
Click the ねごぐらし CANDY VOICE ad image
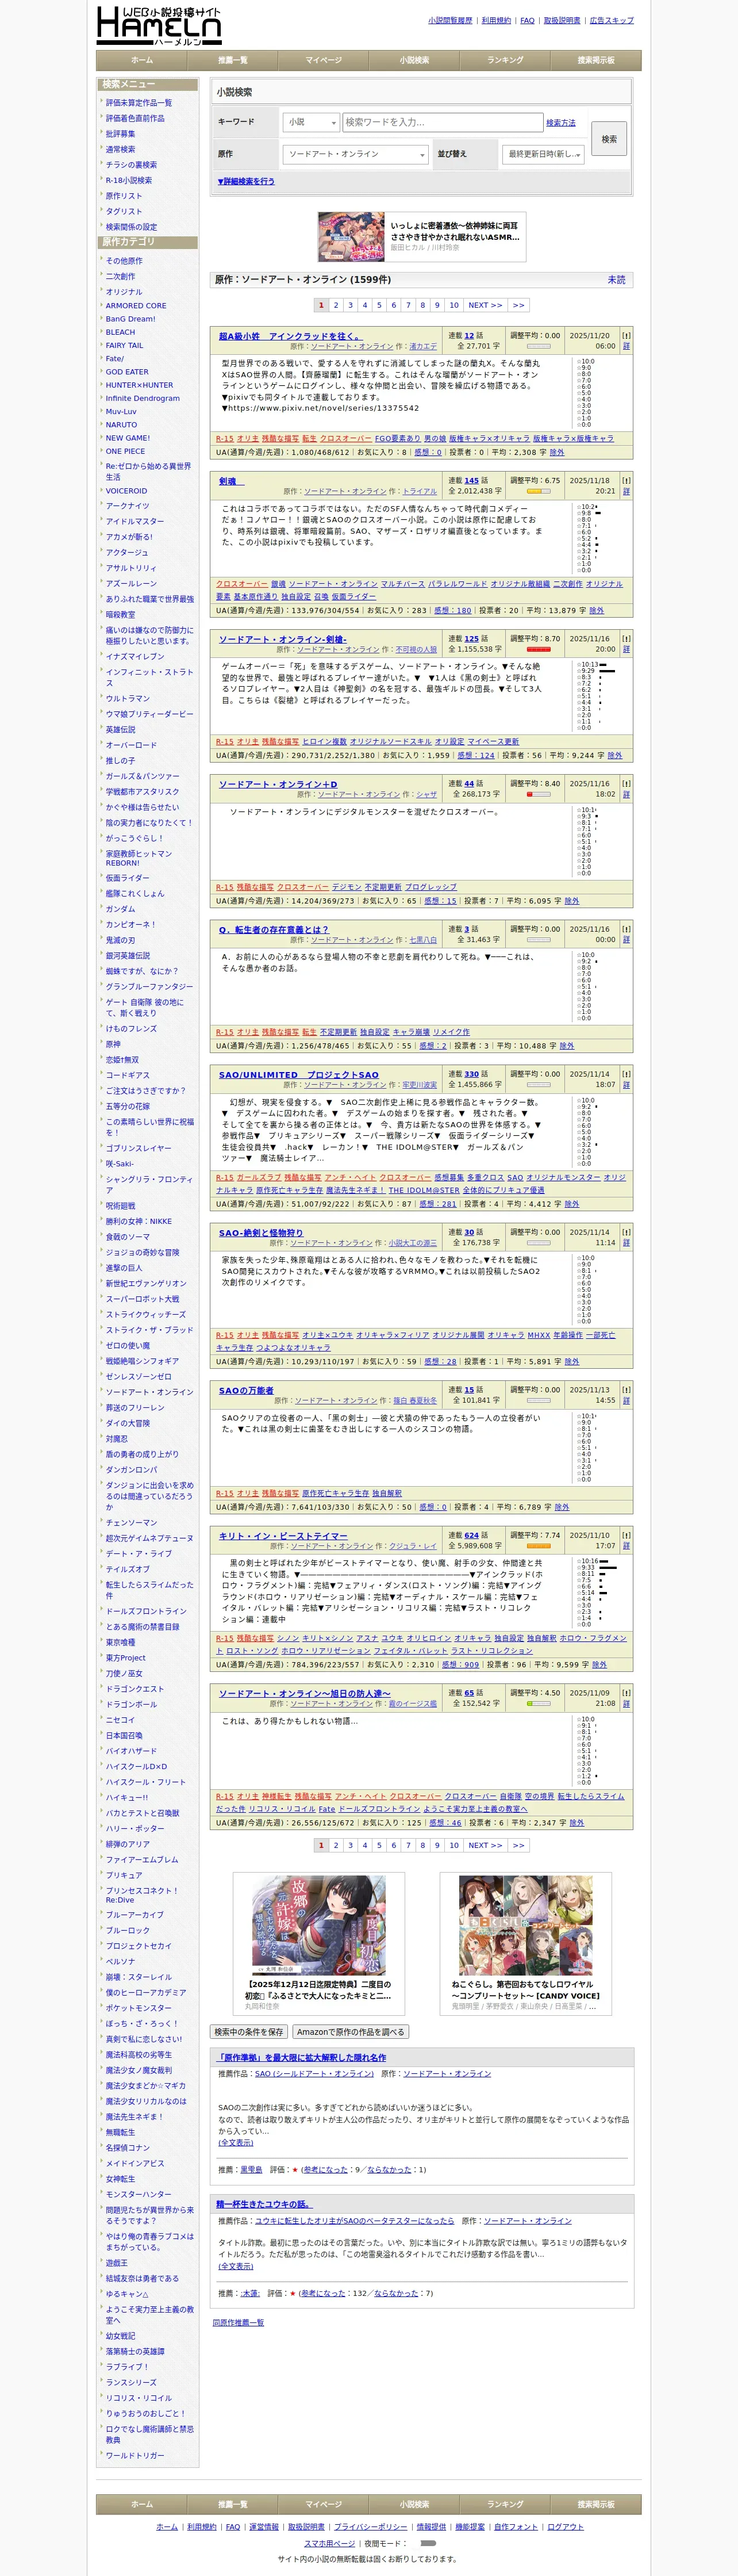(x=525, y=1925)
